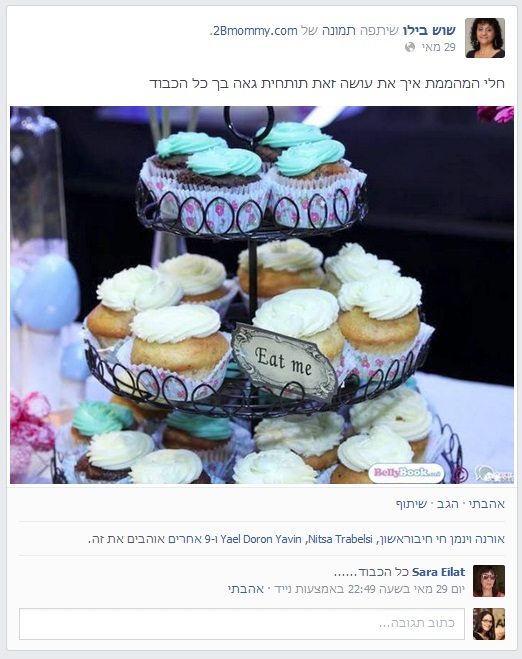522x659 pixels.
Task: Open Sara Eilat's profile name link
Action: [438, 572]
